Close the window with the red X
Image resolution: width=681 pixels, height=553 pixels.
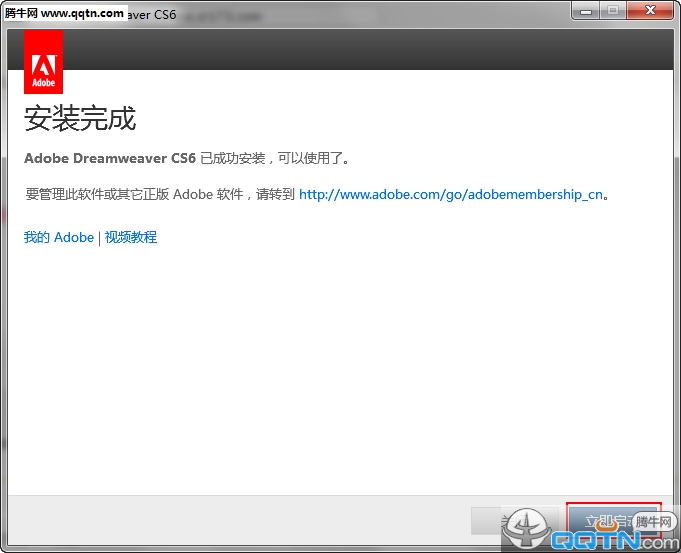pyautogui.click(x=650, y=11)
